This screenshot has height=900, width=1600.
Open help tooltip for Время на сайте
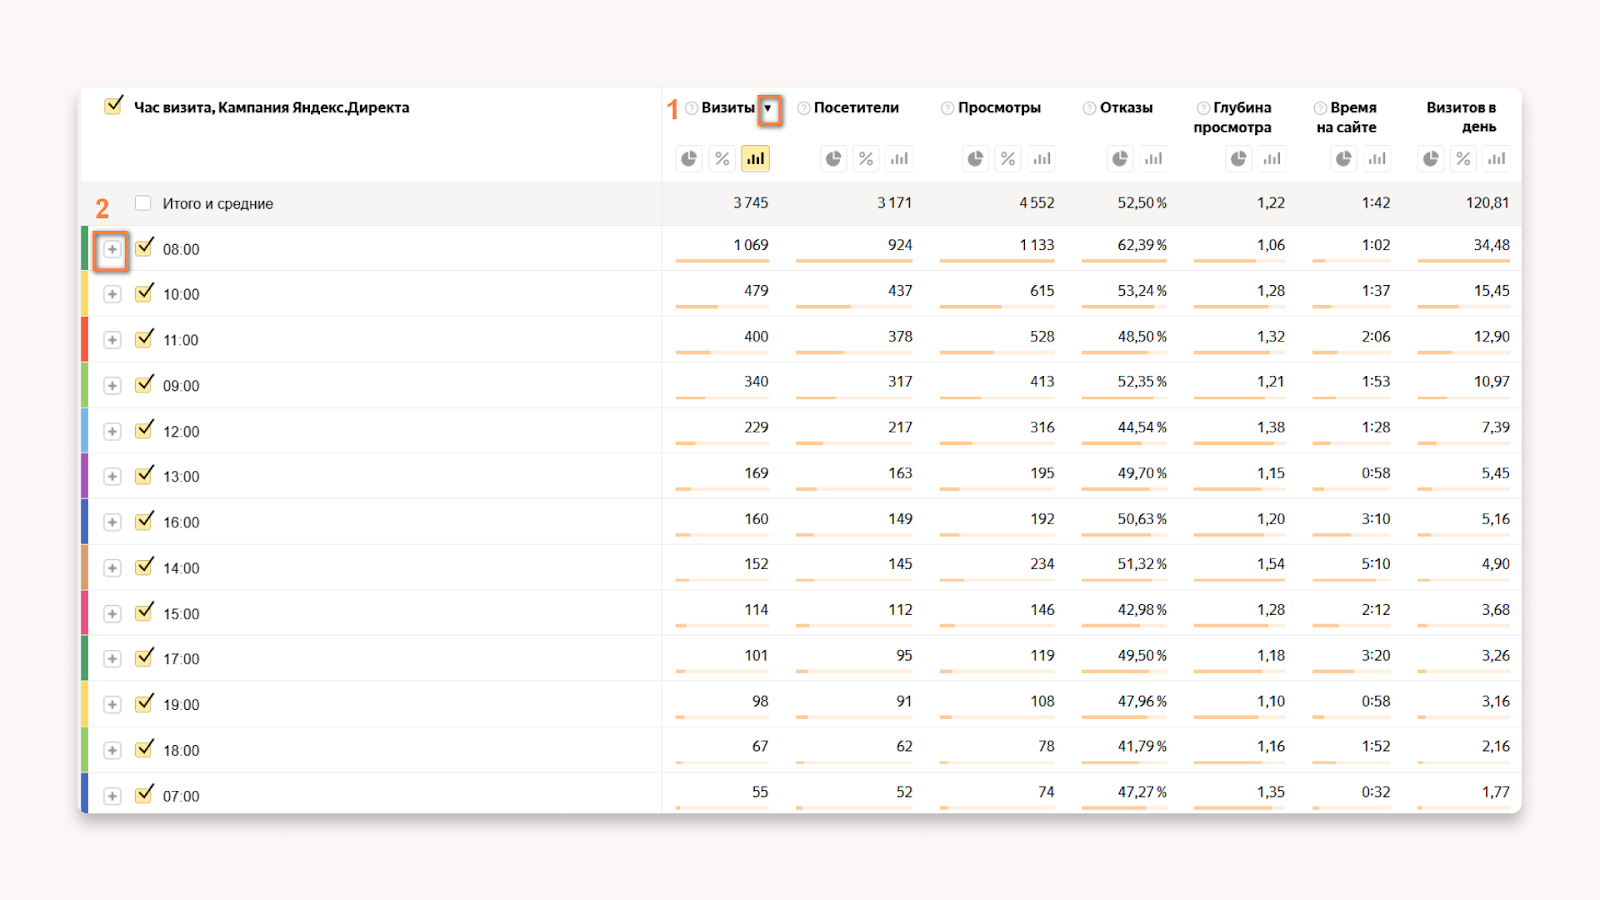[x=1320, y=108]
